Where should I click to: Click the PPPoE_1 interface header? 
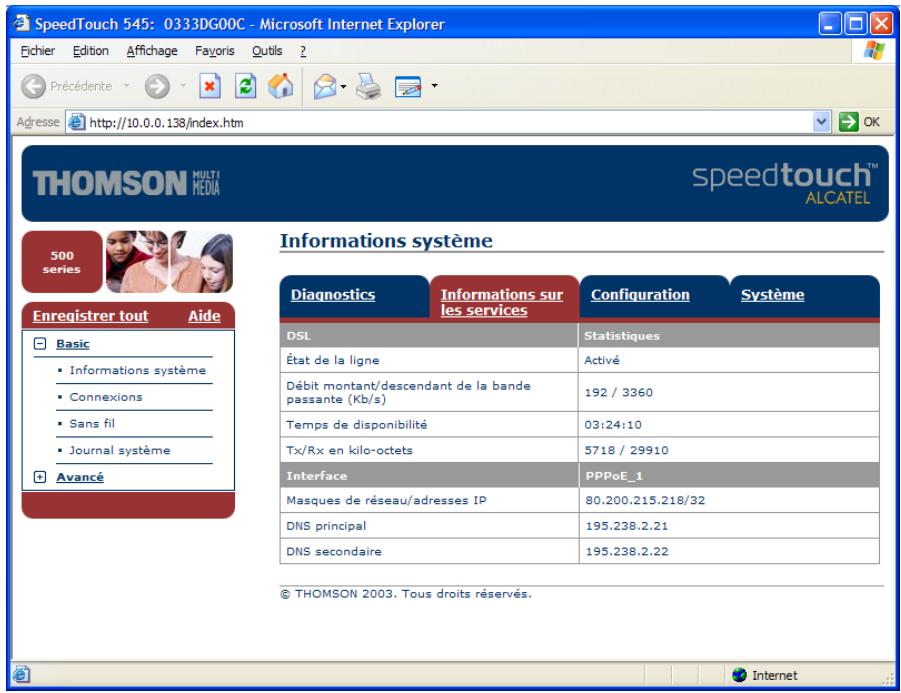point(614,476)
